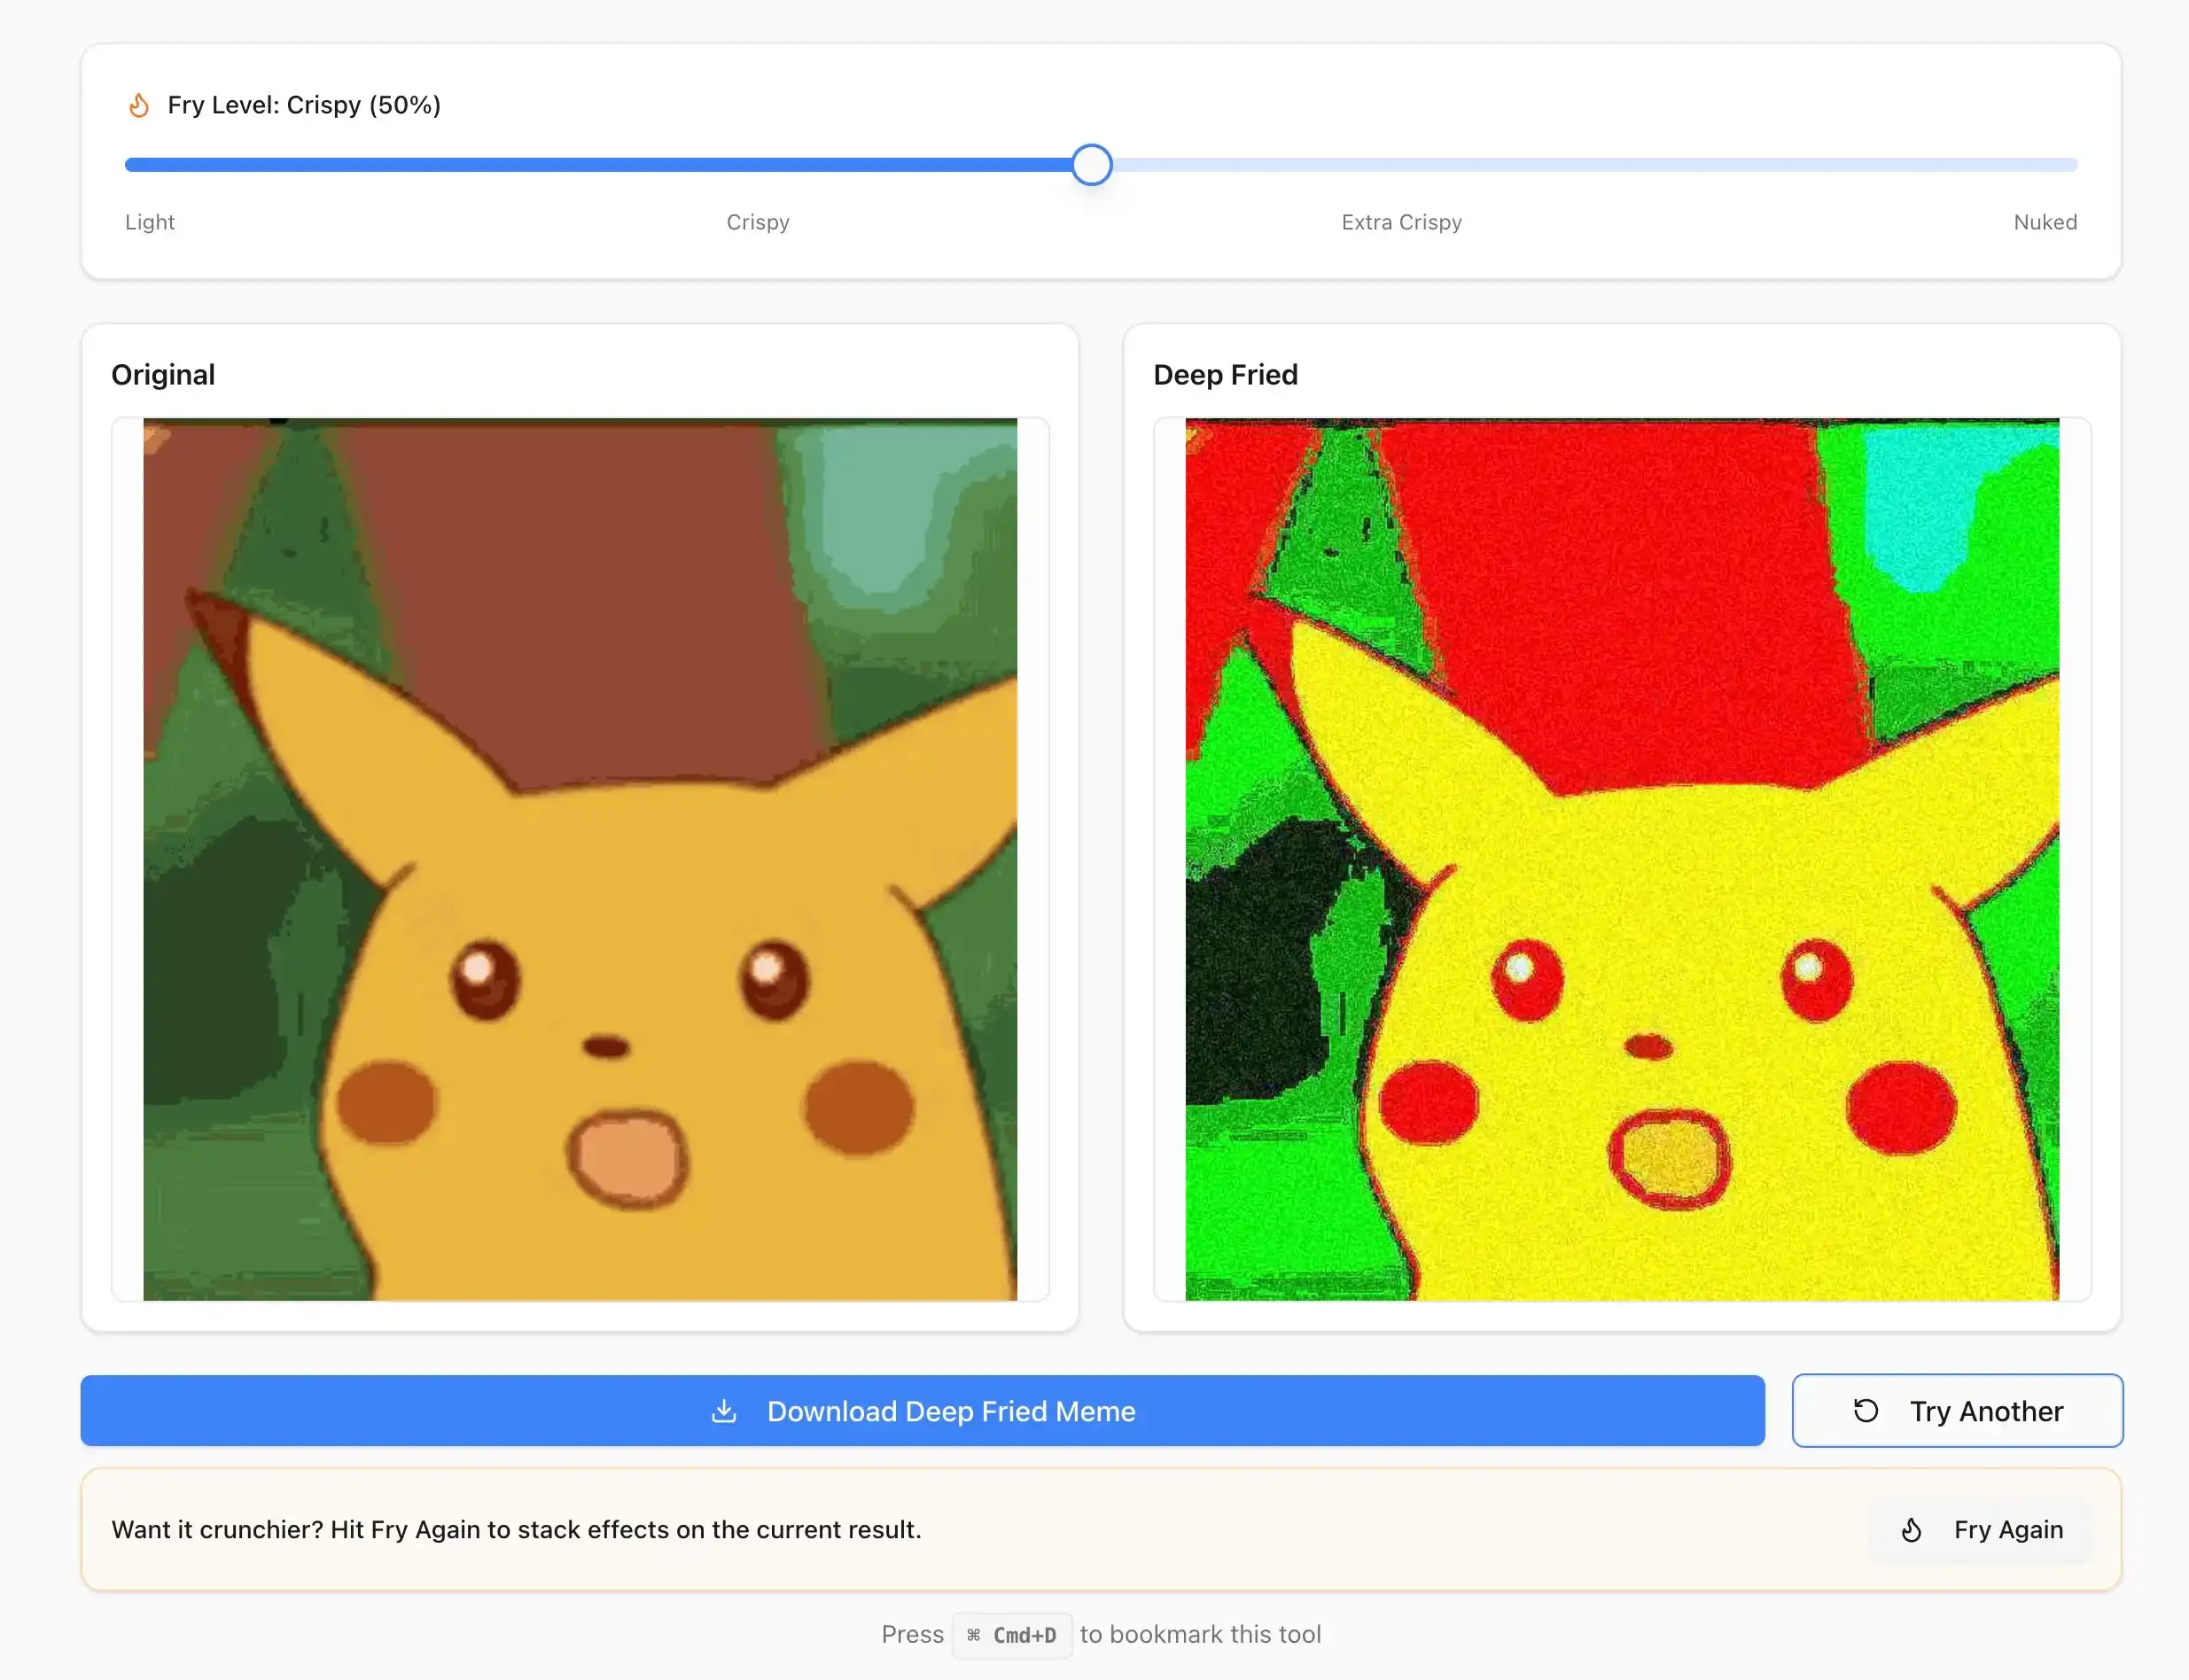Click the flame icon beside Fry Level
2189x1680 pixels.
point(139,105)
